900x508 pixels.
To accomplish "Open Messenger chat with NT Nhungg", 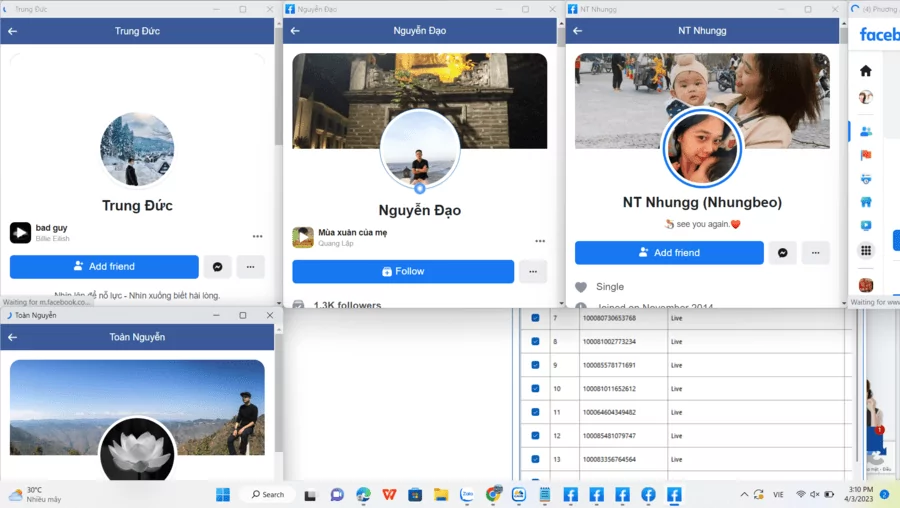I will tap(782, 253).
